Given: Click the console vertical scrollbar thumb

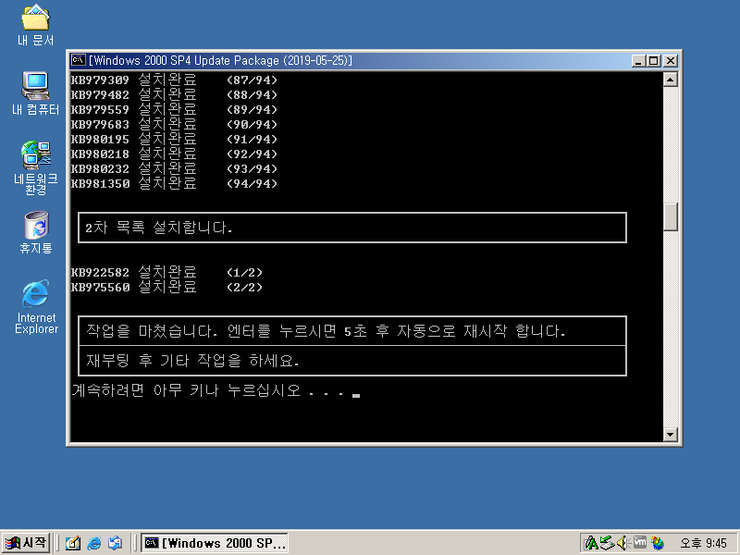Looking at the screenshot, I should click(x=670, y=217).
